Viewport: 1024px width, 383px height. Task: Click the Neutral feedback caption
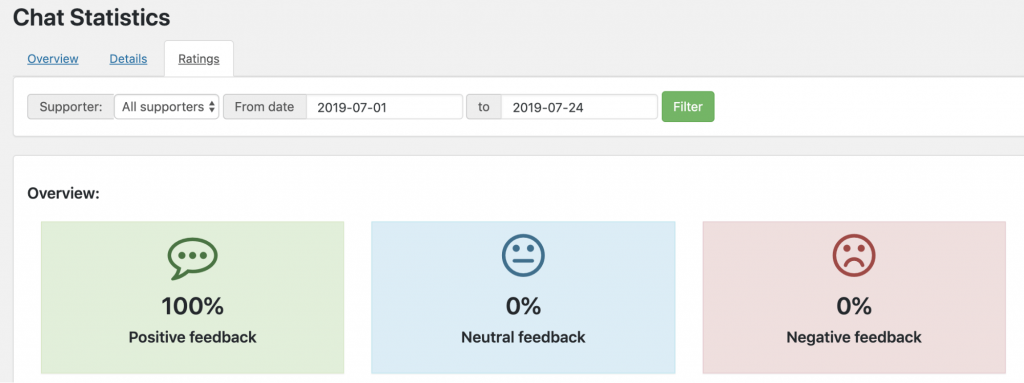[523, 337]
